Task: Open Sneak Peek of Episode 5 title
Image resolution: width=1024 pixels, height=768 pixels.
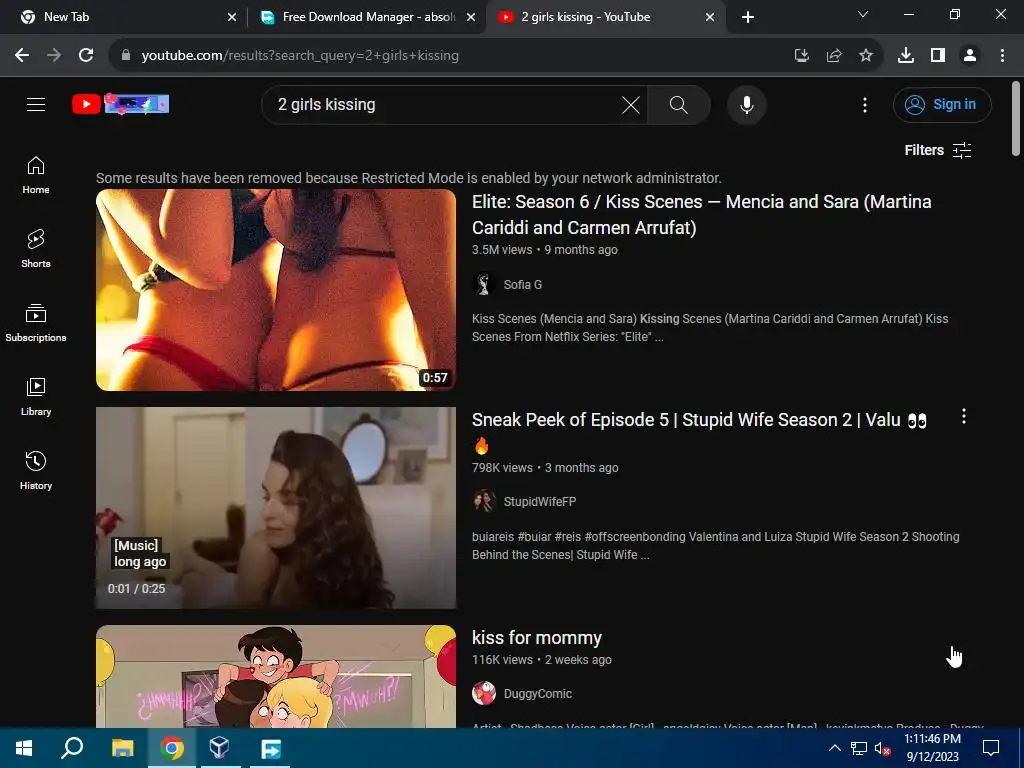Action: [x=699, y=432]
